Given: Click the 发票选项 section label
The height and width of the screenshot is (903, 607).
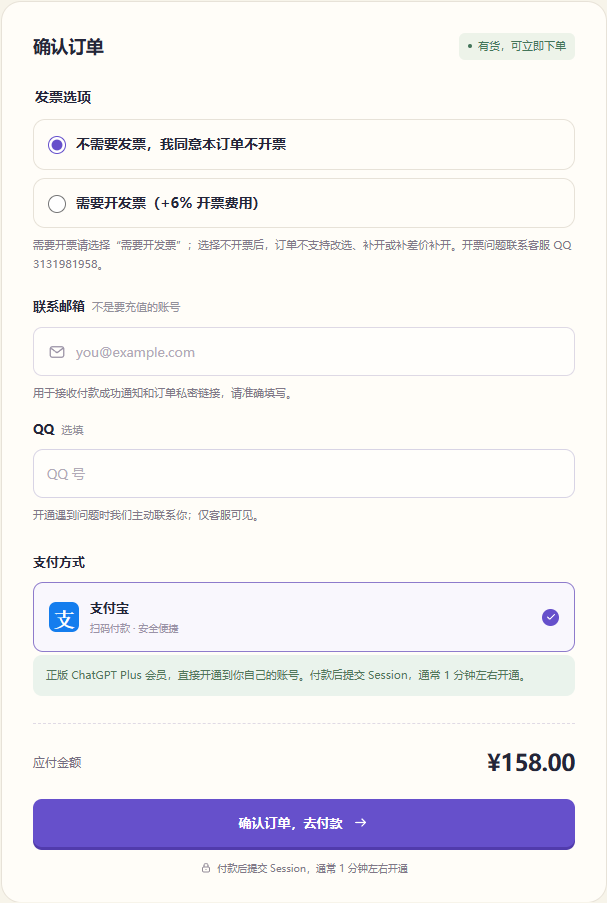Looking at the screenshot, I should click(62, 97).
